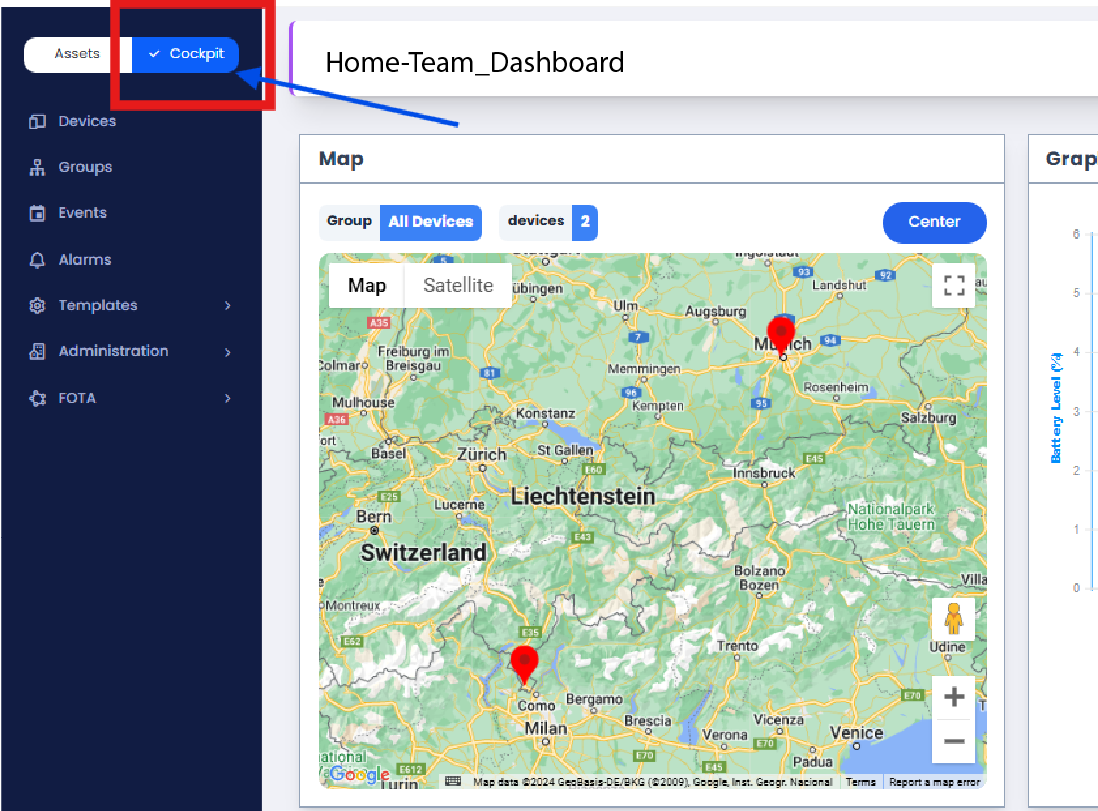Open the All Devices group selector
Viewport: 1098px width, 811px height.
(x=430, y=222)
